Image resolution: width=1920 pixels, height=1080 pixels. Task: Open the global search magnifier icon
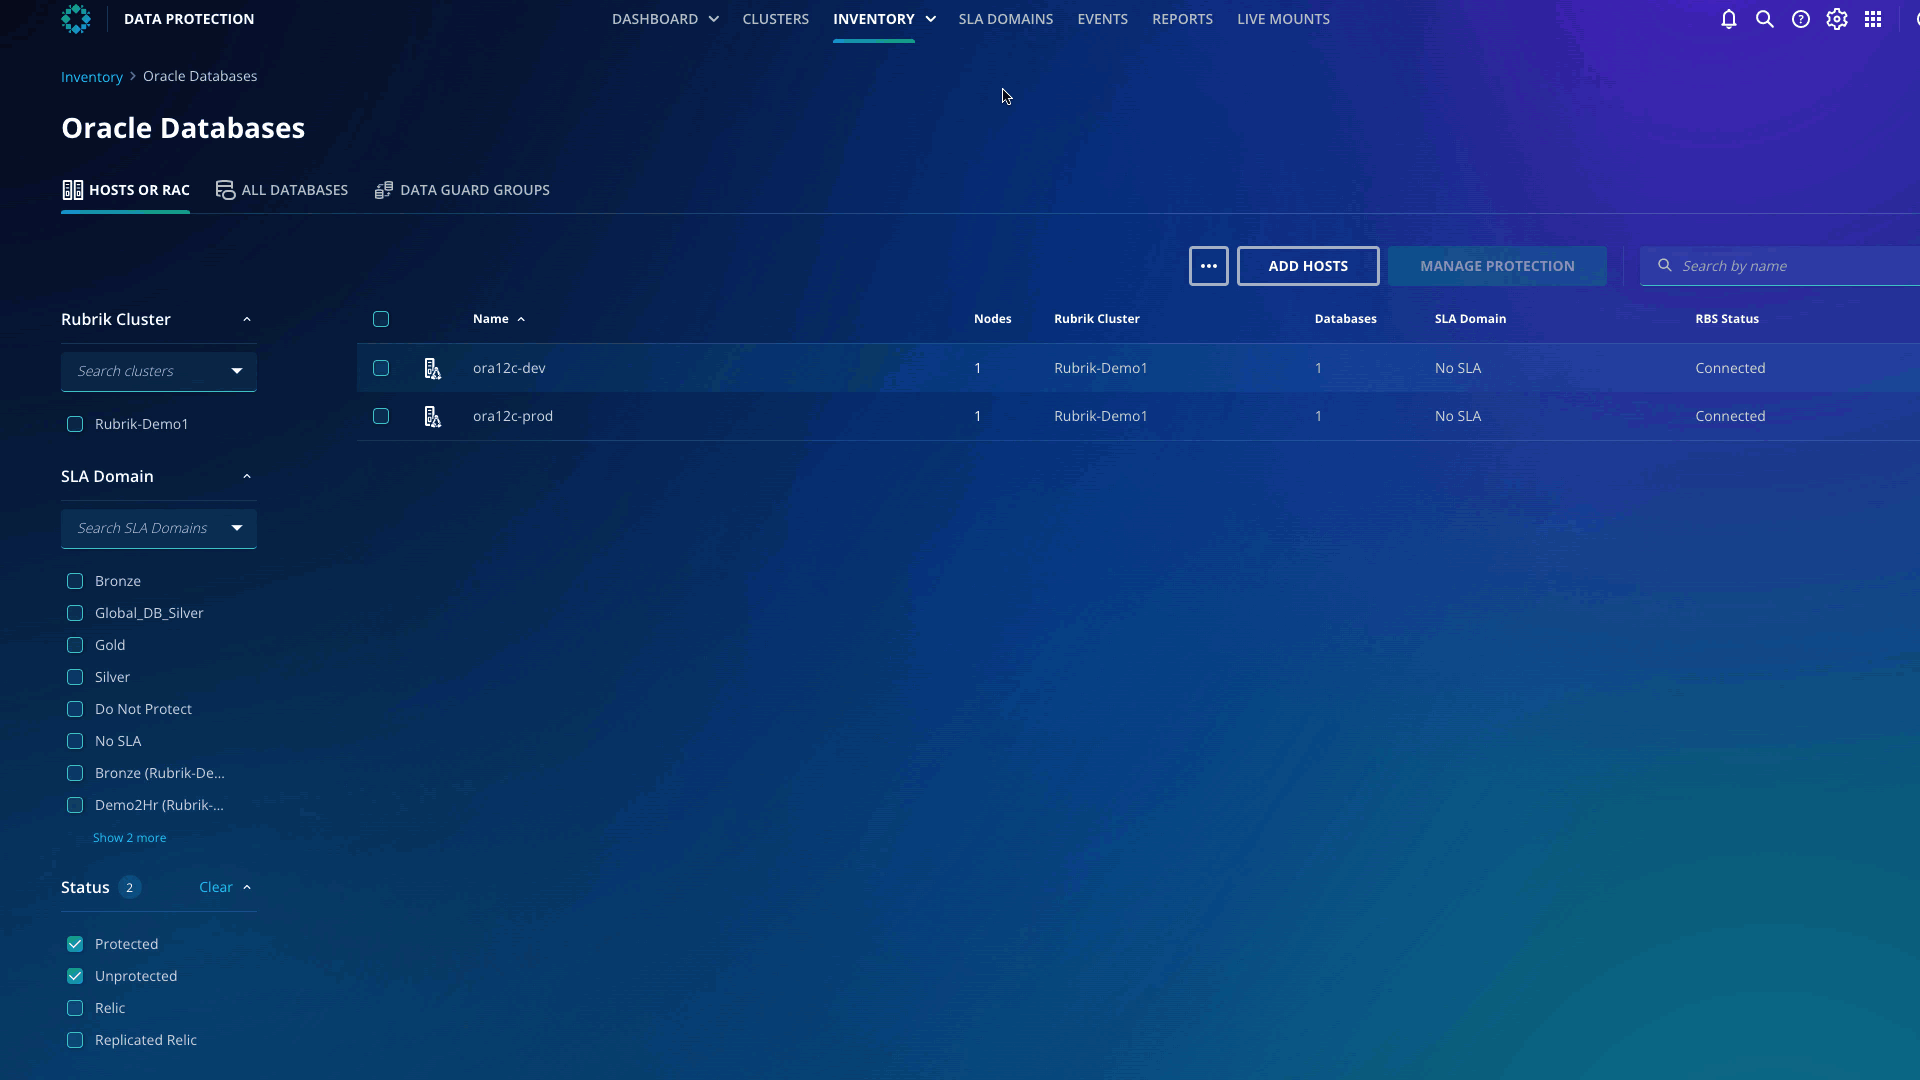tap(1765, 19)
